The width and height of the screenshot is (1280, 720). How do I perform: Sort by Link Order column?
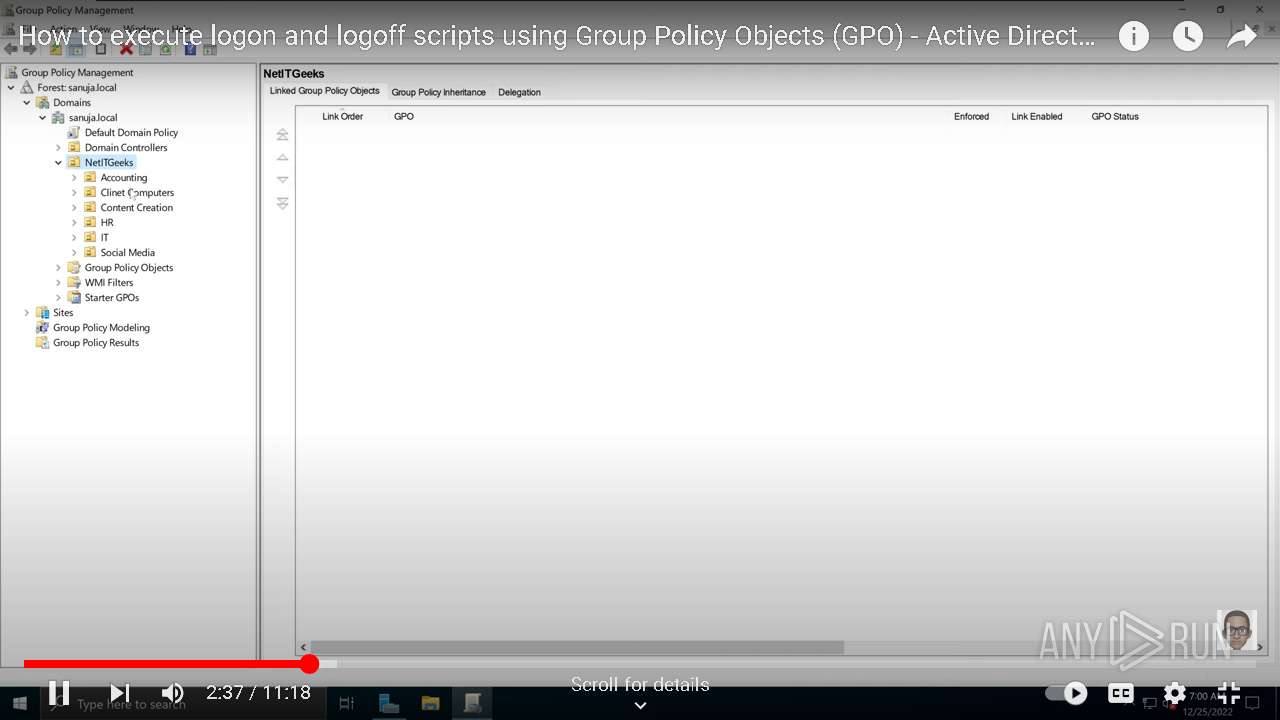pos(342,117)
